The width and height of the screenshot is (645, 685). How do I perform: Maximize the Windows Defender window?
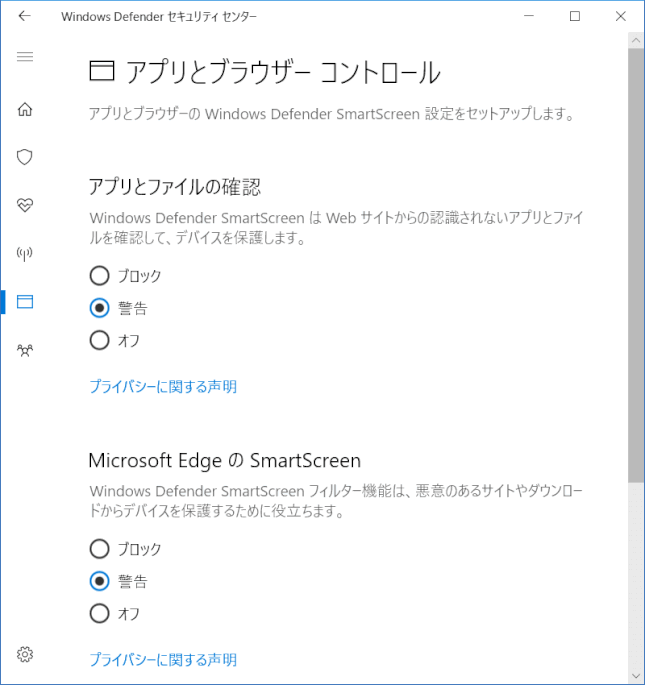coord(575,16)
